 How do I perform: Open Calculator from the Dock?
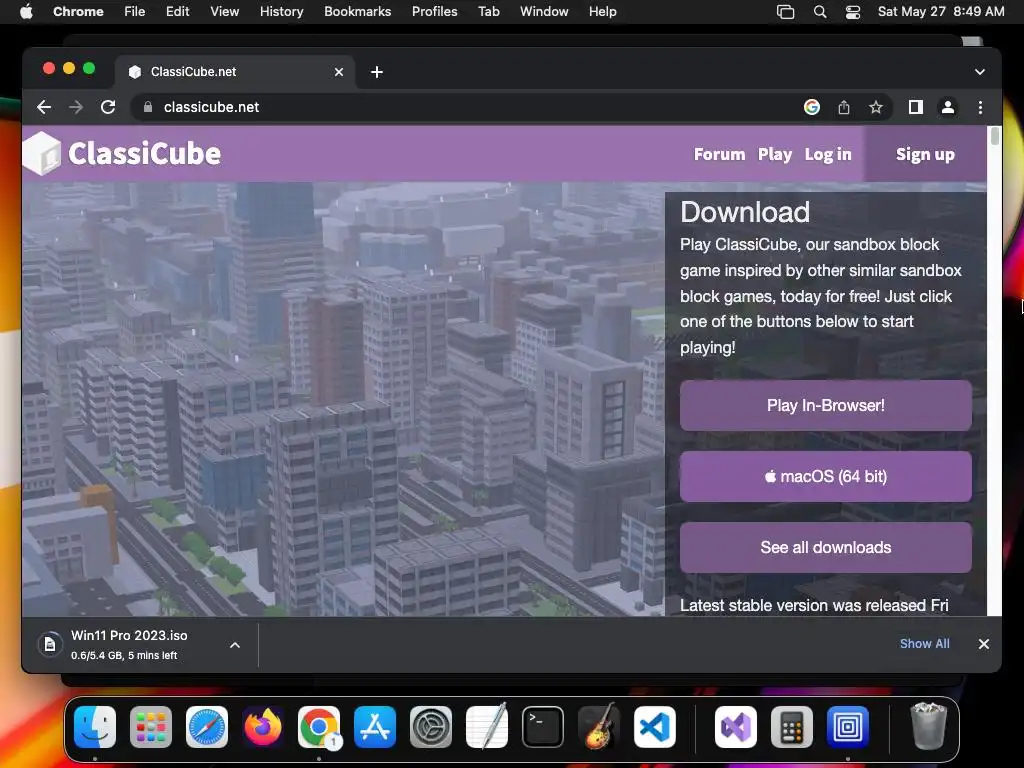pyautogui.click(x=792, y=727)
